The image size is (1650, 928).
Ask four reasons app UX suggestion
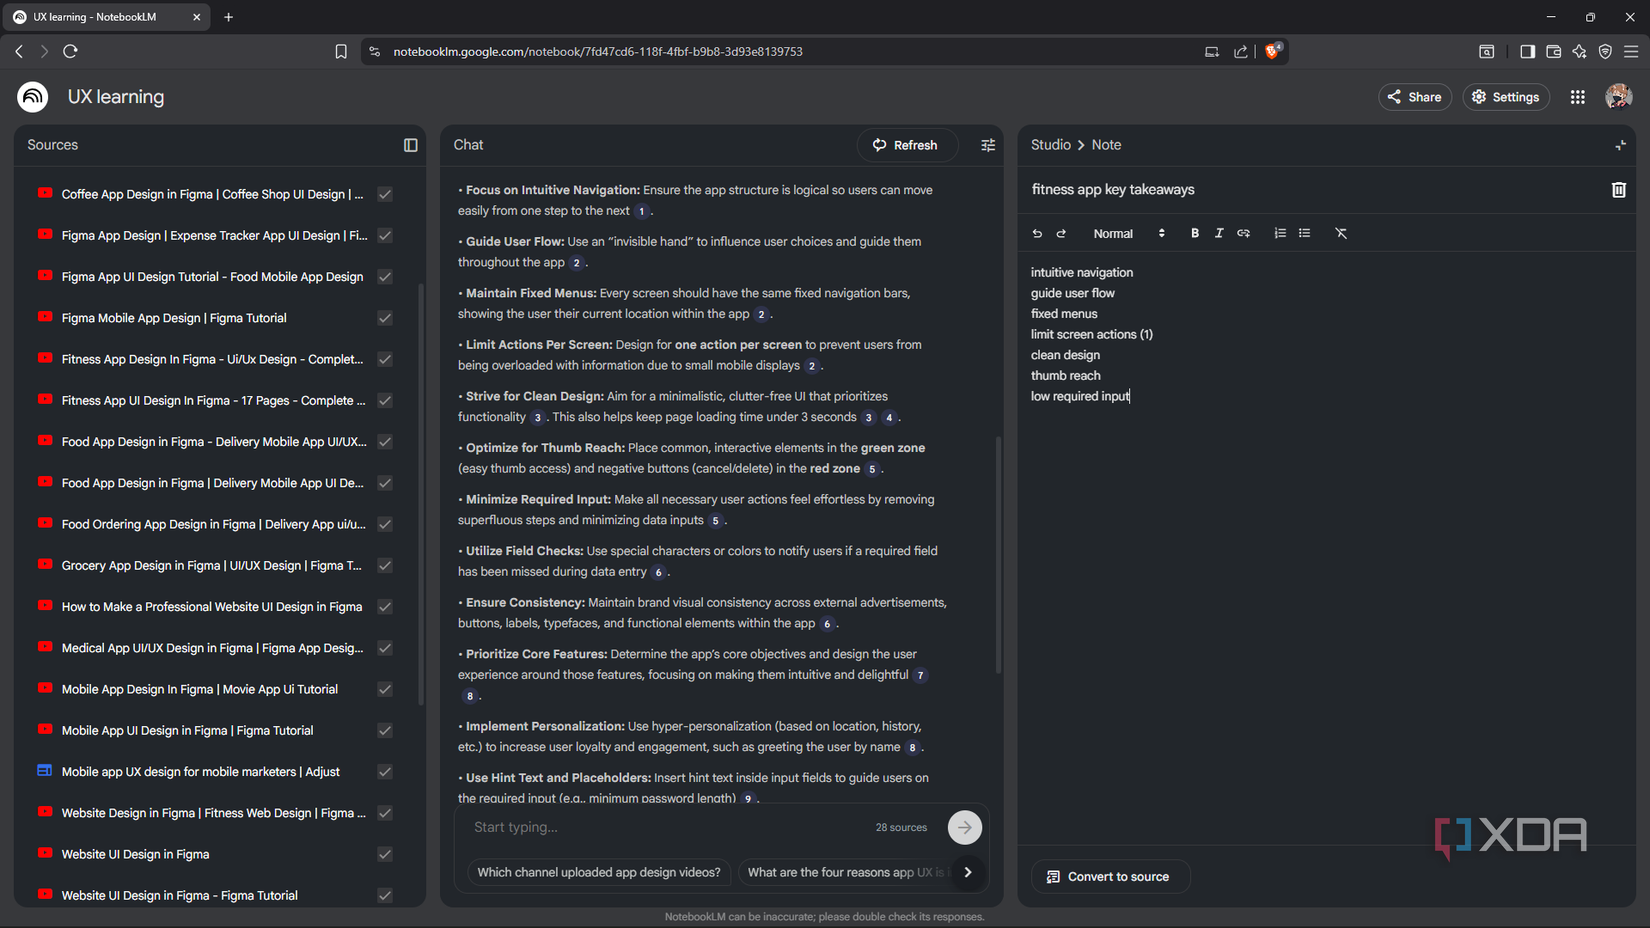tap(846, 872)
